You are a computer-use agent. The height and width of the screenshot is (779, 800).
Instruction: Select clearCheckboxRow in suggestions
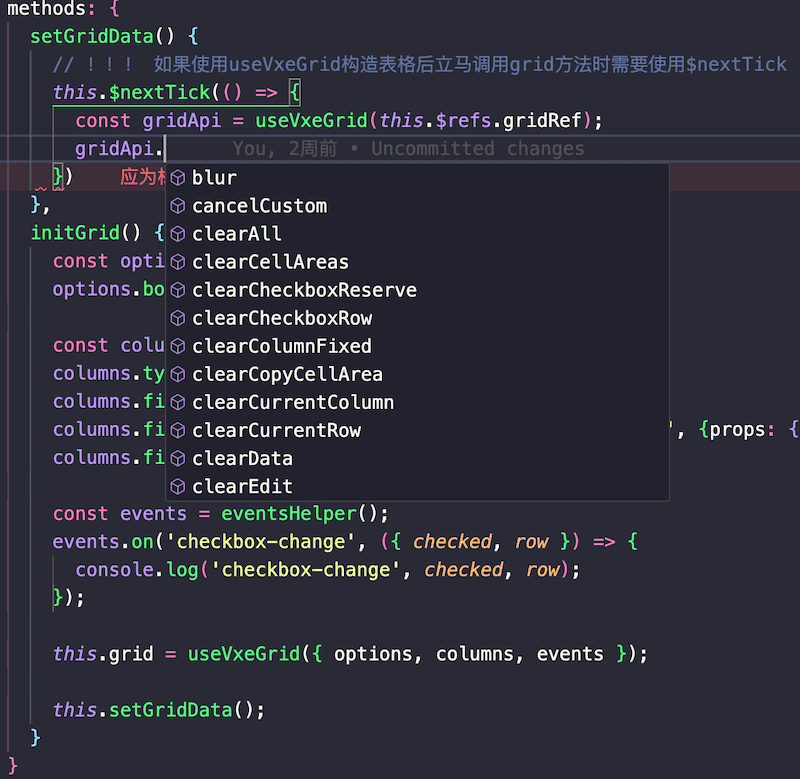[417, 318]
